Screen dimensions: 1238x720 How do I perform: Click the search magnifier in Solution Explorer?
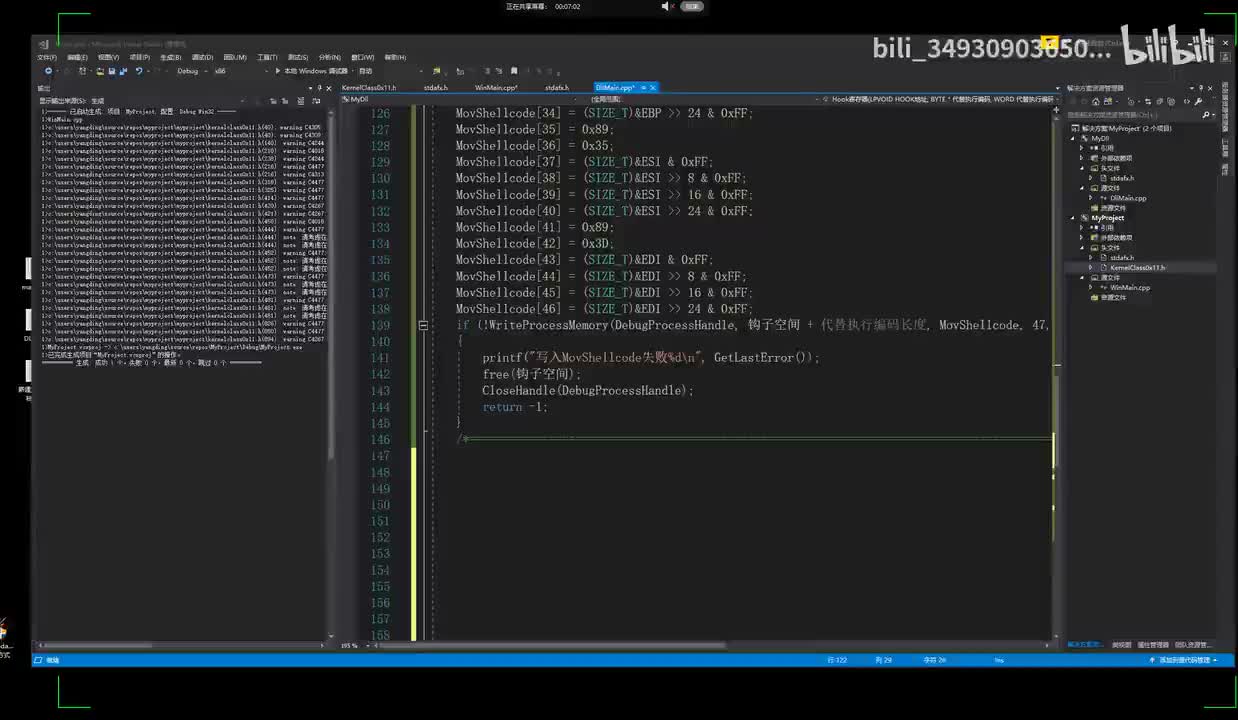click(1205, 115)
